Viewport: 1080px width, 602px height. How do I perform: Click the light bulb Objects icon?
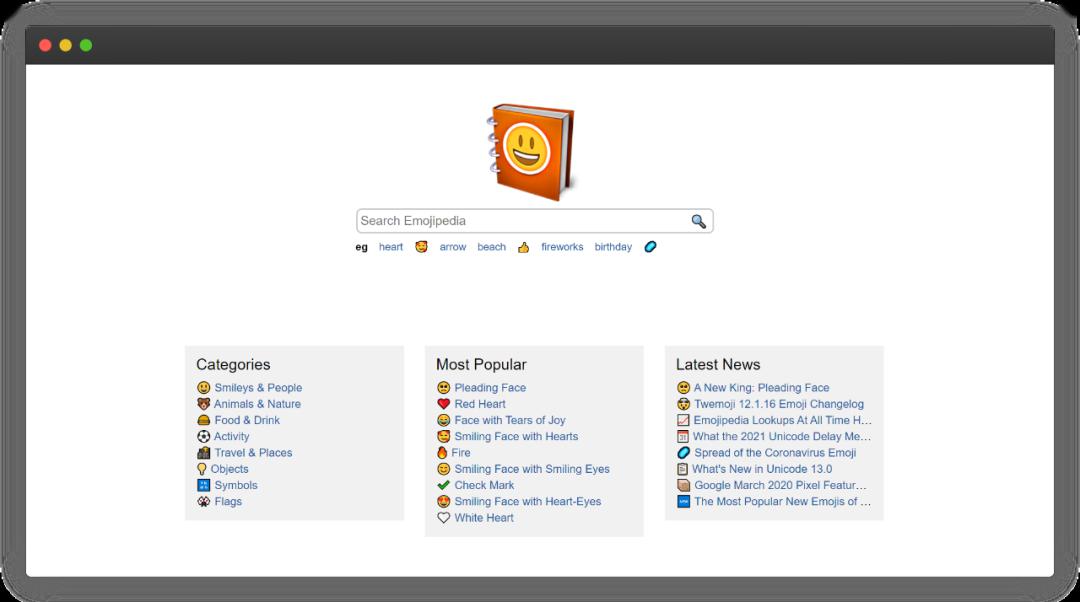(x=202, y=469)
